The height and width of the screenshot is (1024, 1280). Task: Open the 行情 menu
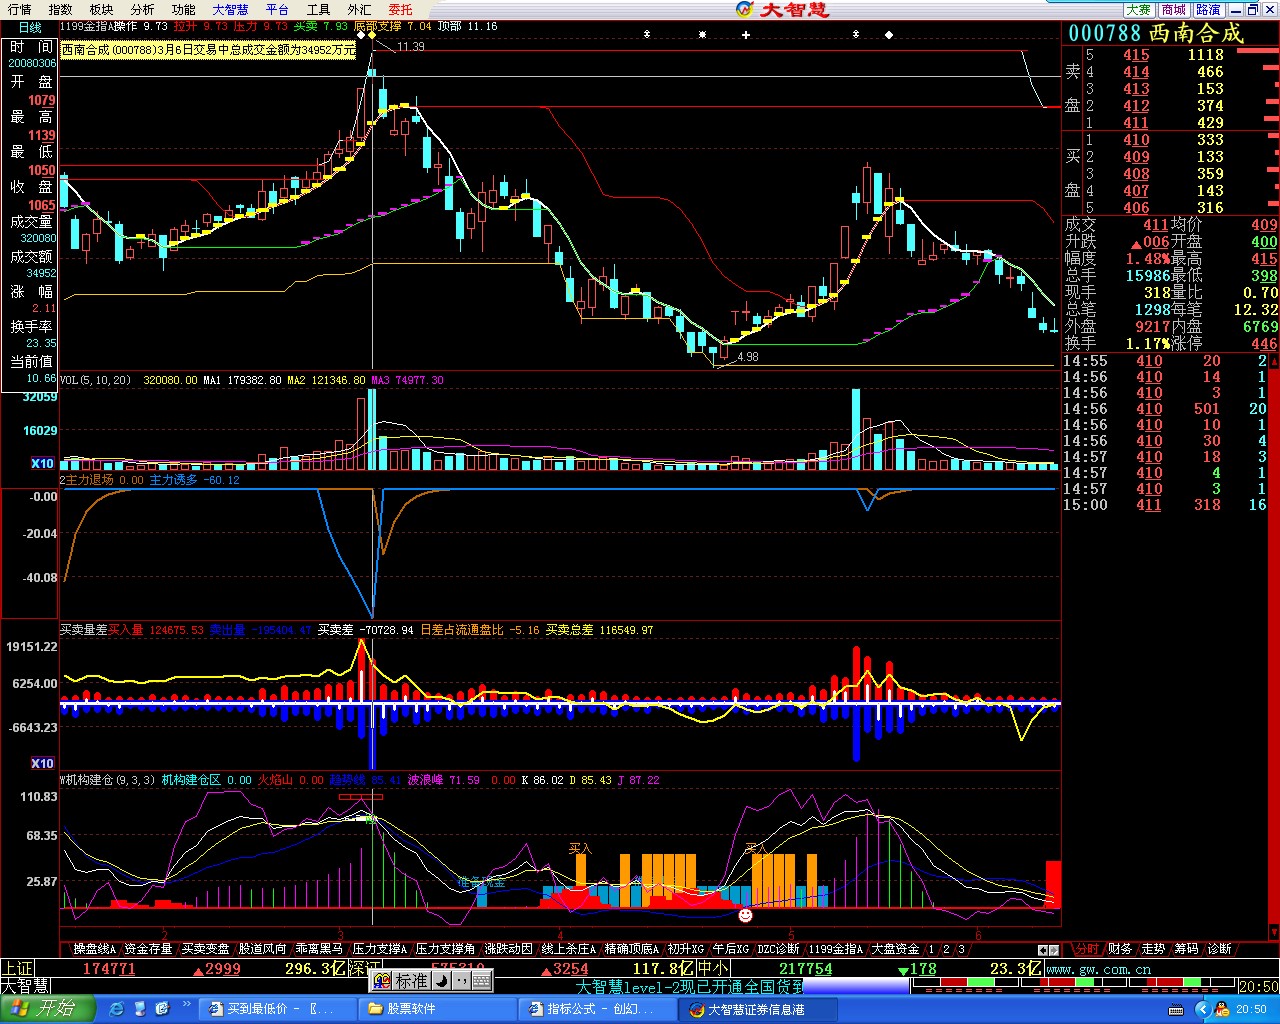(19, 9)
